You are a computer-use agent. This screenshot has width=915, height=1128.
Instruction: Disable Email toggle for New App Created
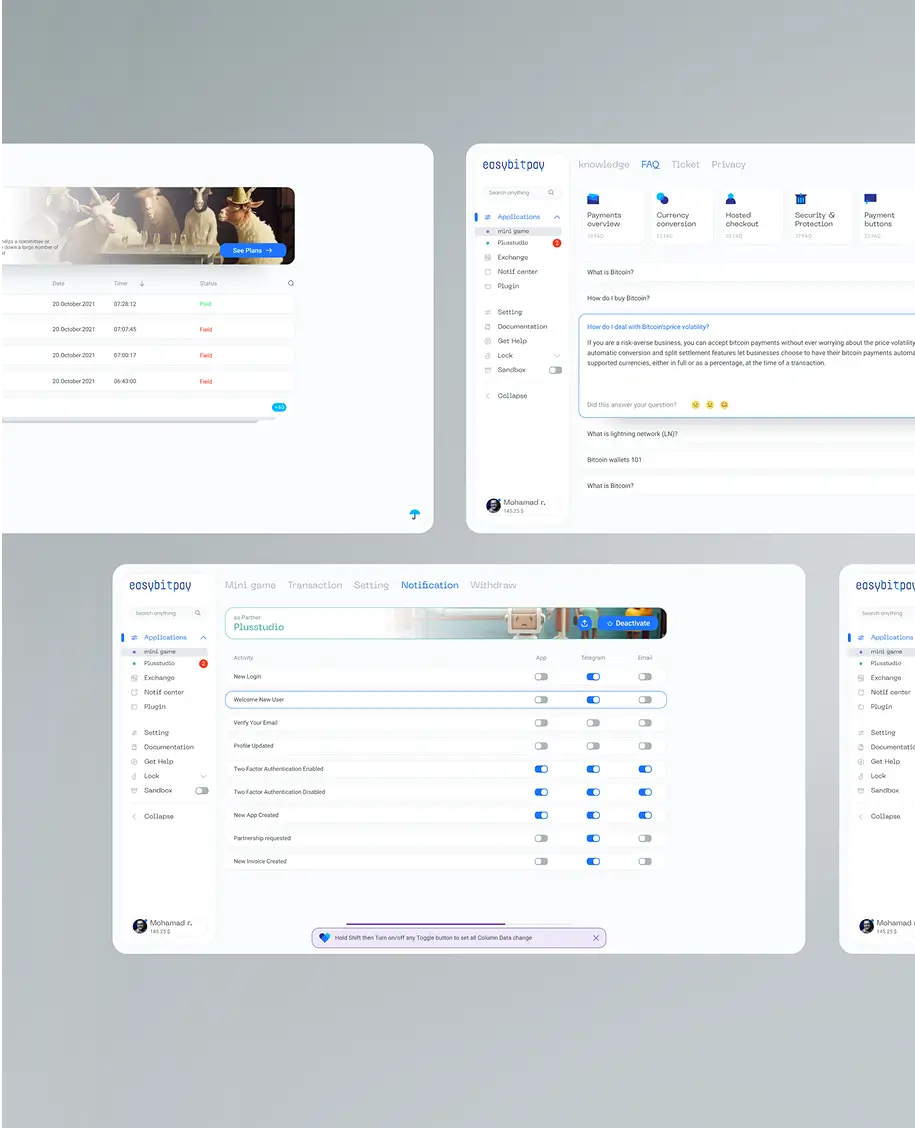coord(645,815)
